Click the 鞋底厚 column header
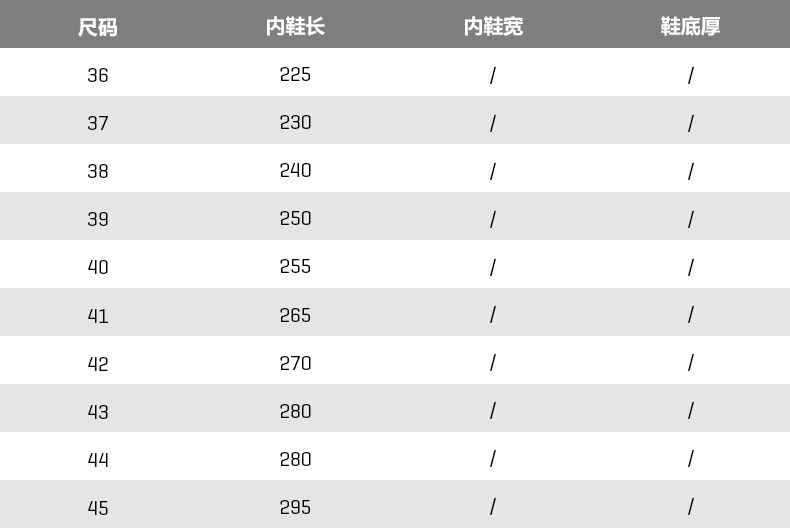The image size is (790, 528). click(690, 27)
